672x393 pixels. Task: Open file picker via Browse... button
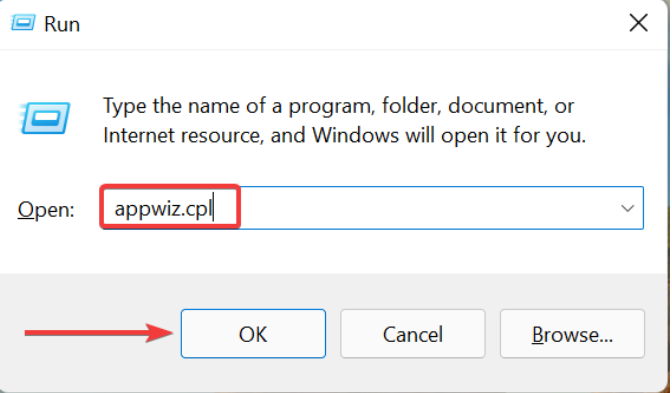(x=572, y=333)
